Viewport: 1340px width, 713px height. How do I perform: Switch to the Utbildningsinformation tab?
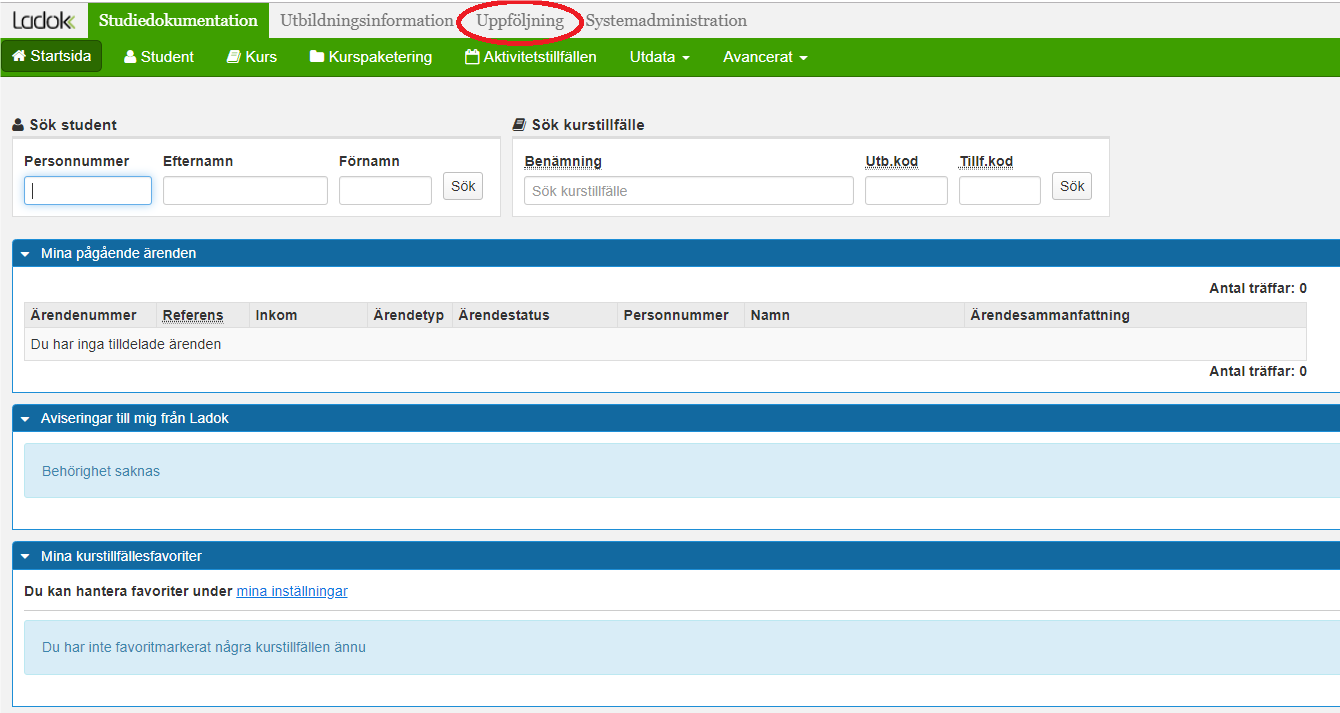366,20
